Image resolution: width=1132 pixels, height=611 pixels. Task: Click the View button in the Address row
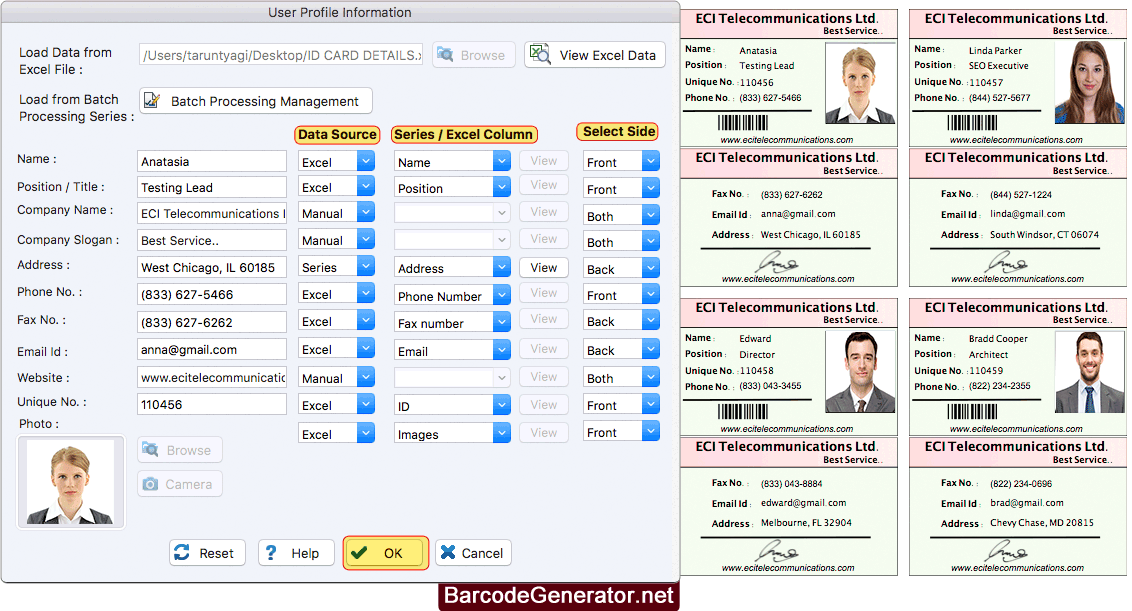coord(544,268)
